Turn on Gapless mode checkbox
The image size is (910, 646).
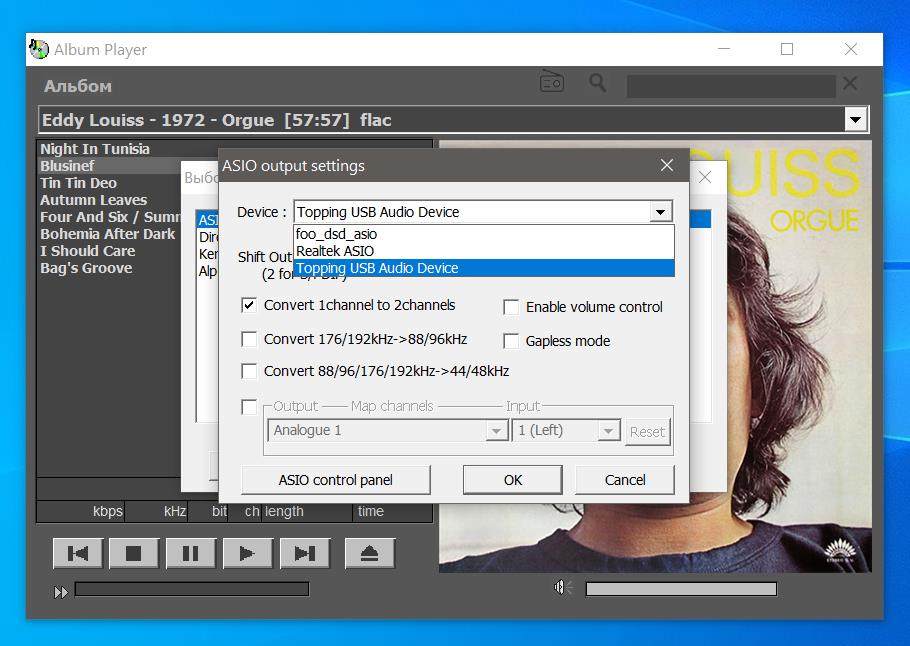[x=511, y=341]
